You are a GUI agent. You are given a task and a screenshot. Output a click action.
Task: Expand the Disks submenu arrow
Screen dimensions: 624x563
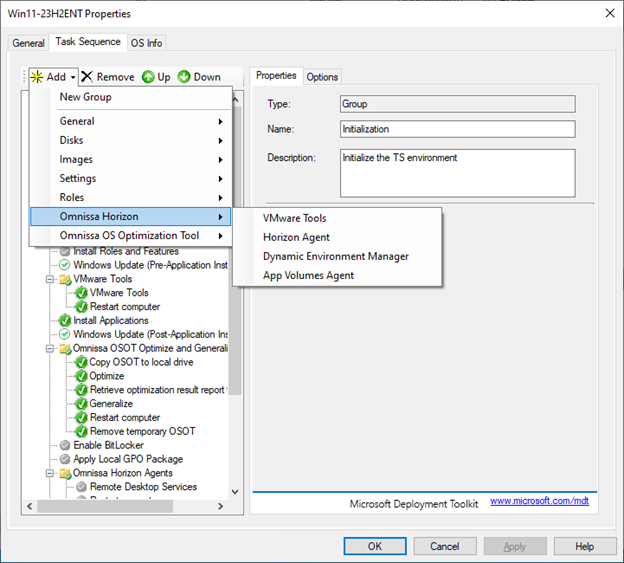point(220,140)
